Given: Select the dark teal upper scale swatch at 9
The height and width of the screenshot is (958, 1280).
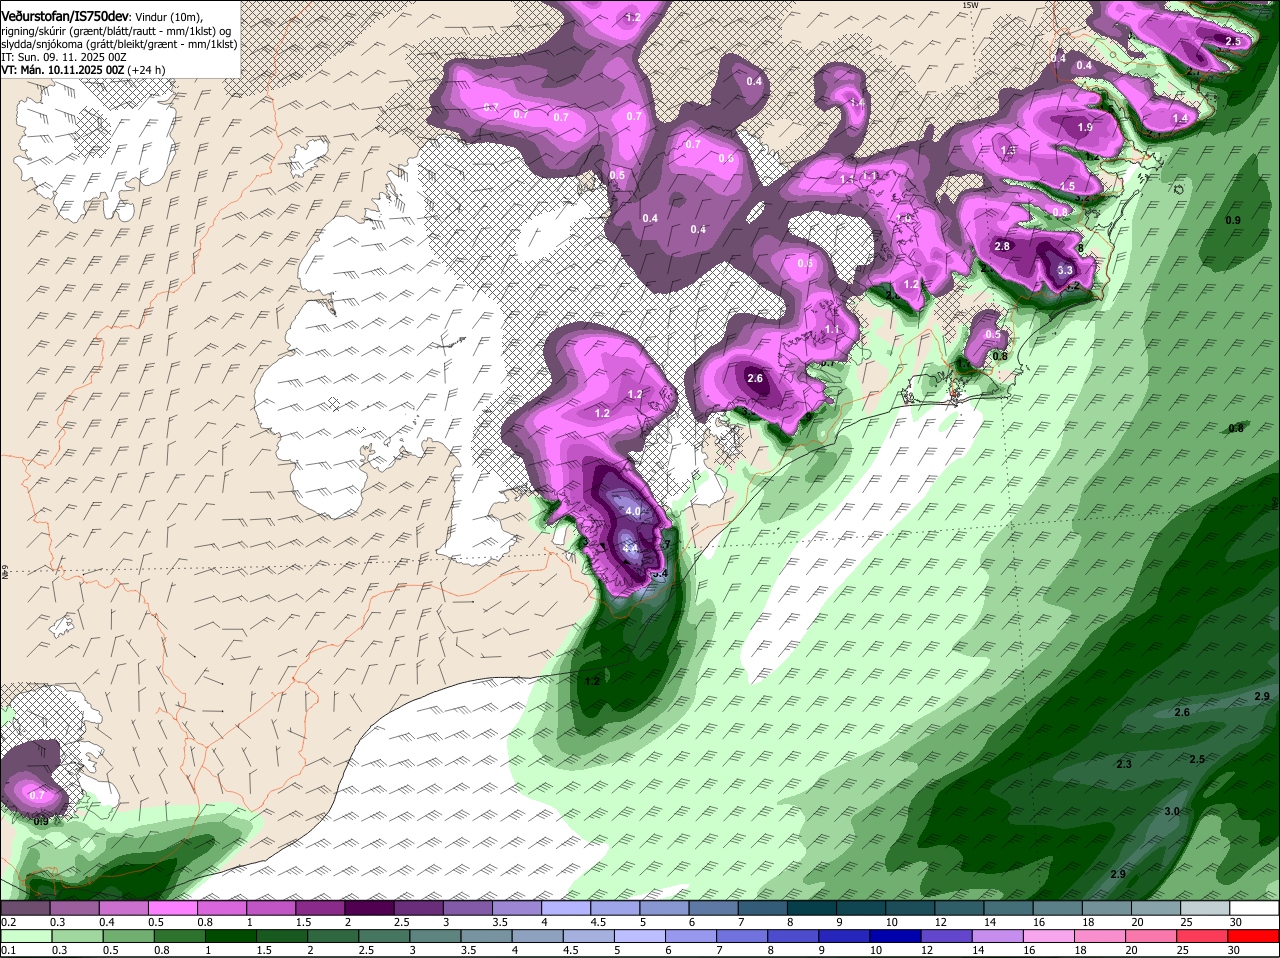Looking at the screenshot, I should [x=861, y=909].
